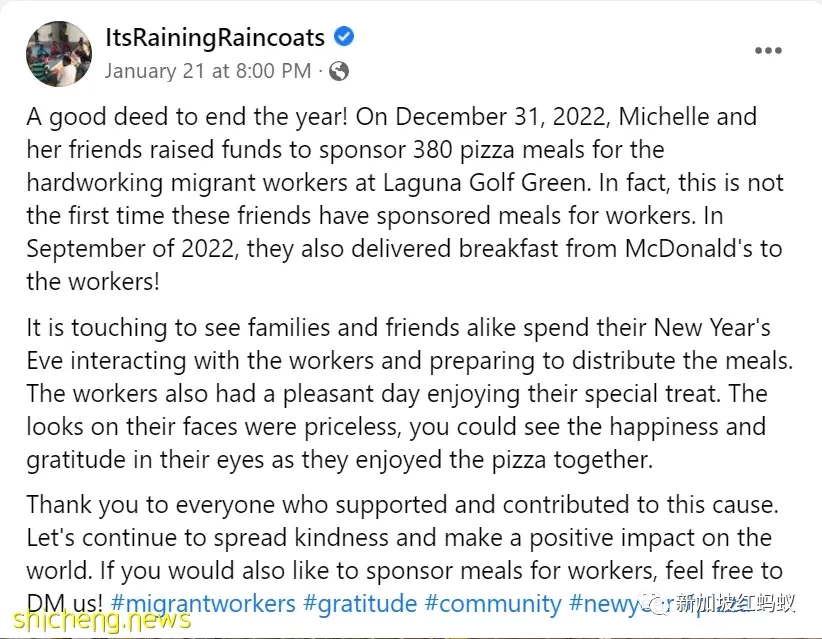The width and height of the screenshot is (822, 639).
Task: Open the #migrantworkers hashtag
Action: tap(203, 604)
